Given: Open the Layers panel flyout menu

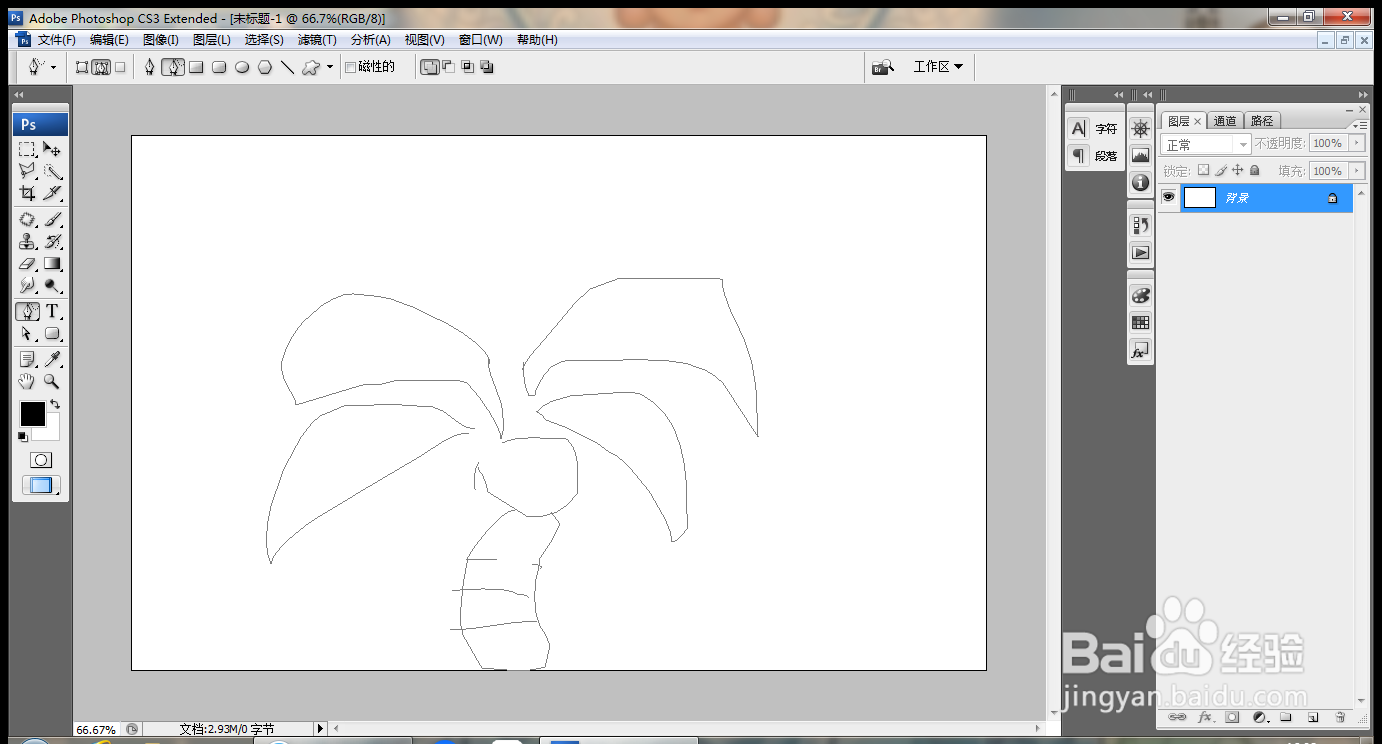Looking at the screenshot, I should [1358, 124].
